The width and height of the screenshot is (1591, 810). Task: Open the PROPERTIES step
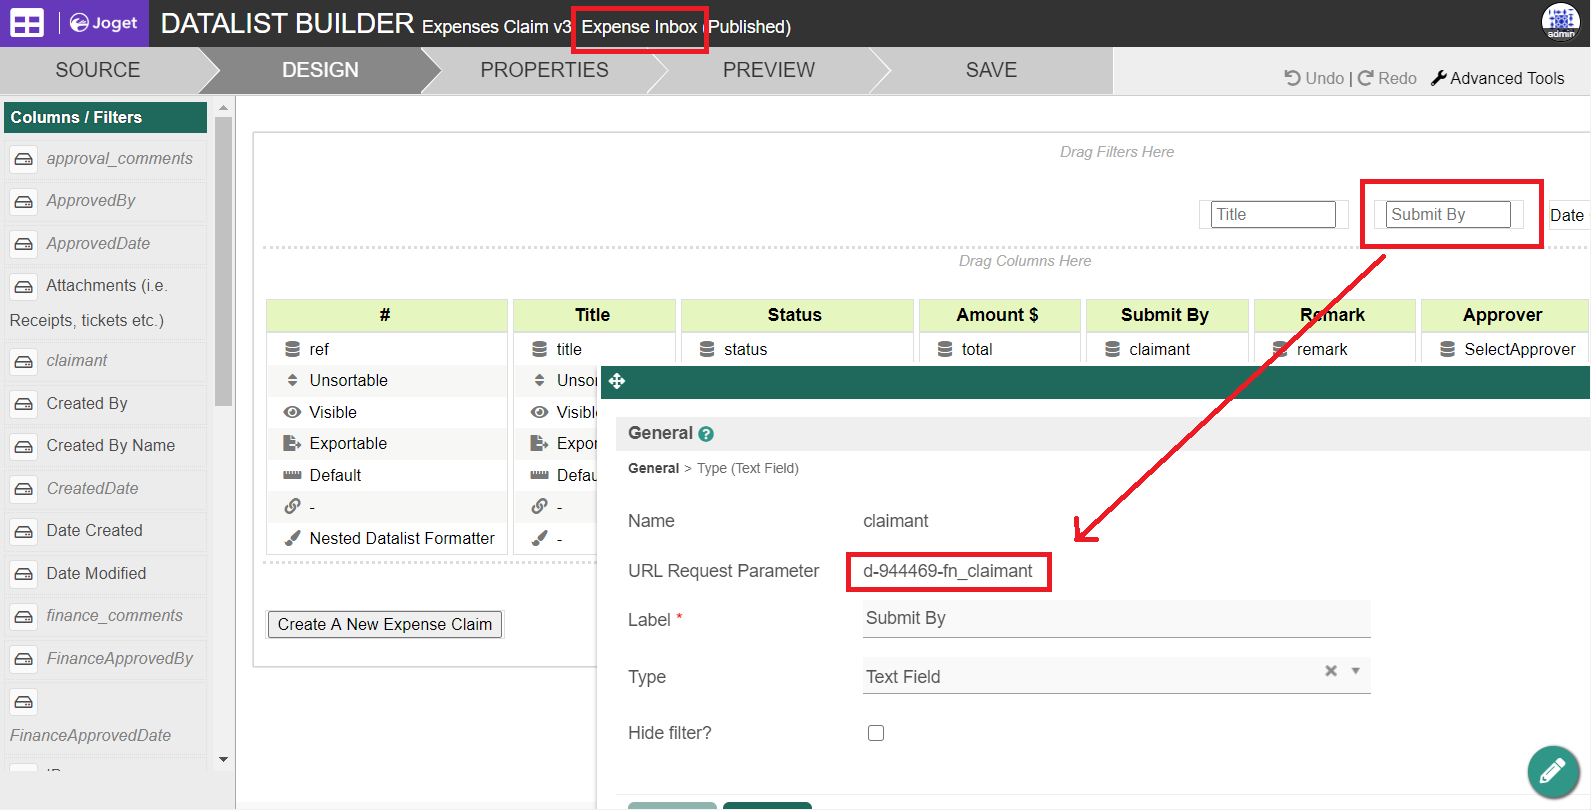[x=544, y=70]
